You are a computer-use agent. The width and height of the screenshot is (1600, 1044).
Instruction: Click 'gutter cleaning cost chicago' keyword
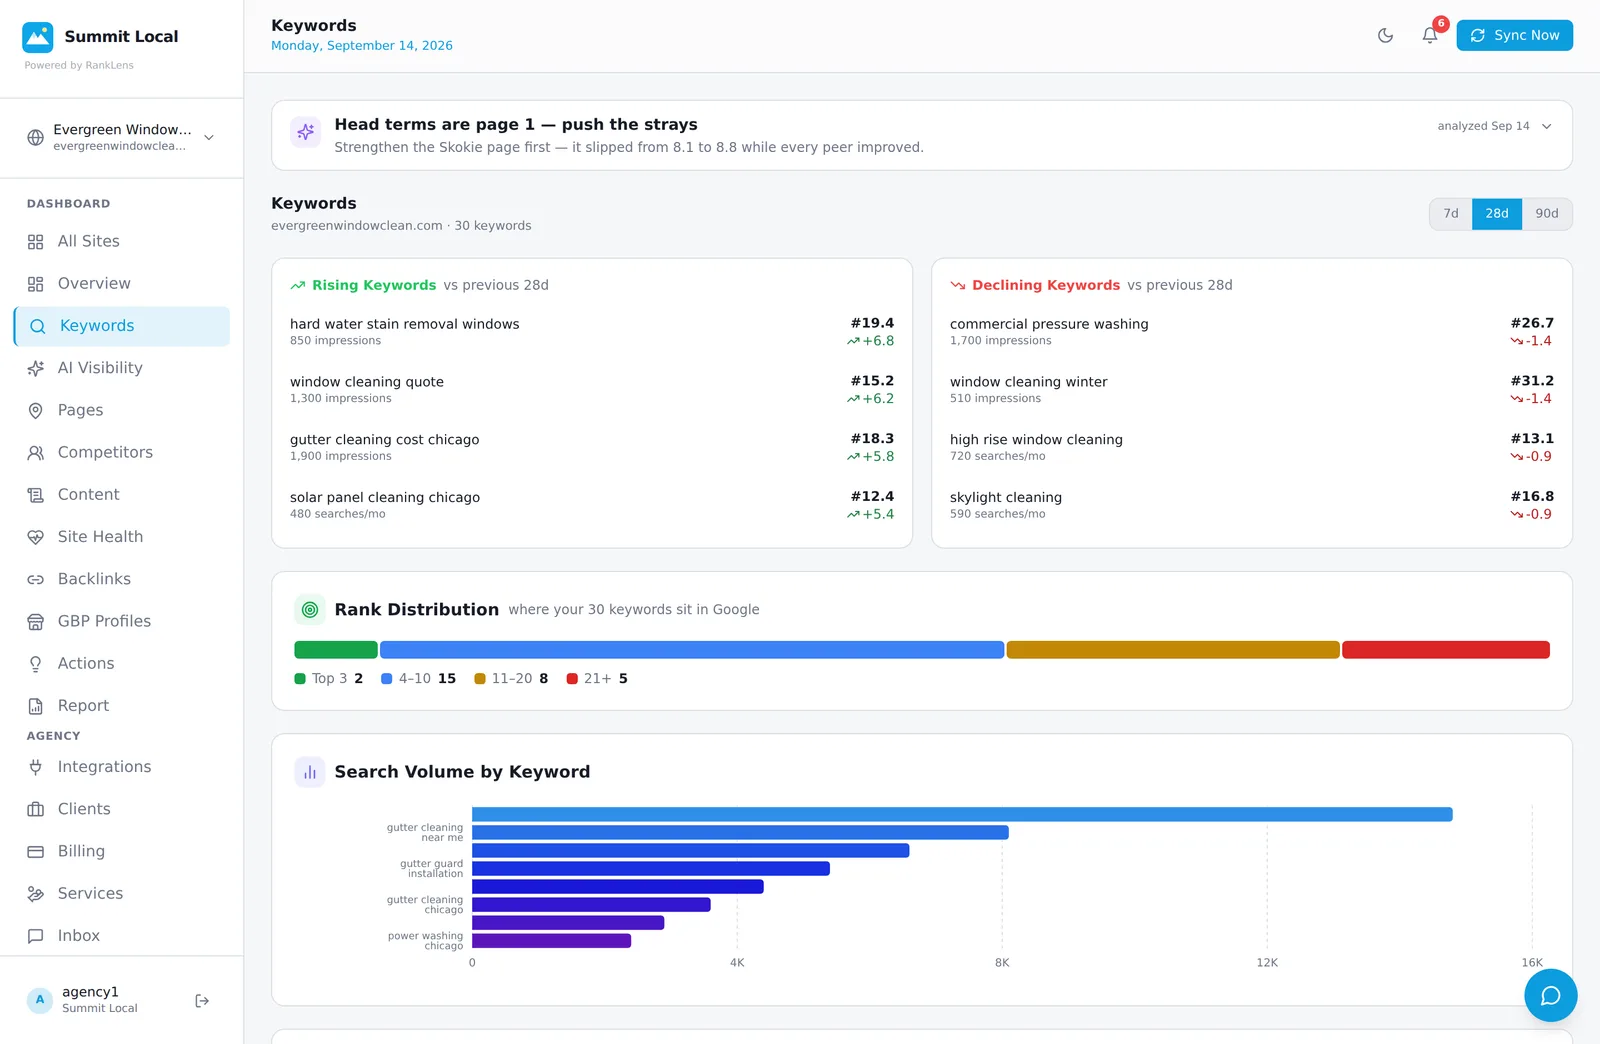coord(385,440)
